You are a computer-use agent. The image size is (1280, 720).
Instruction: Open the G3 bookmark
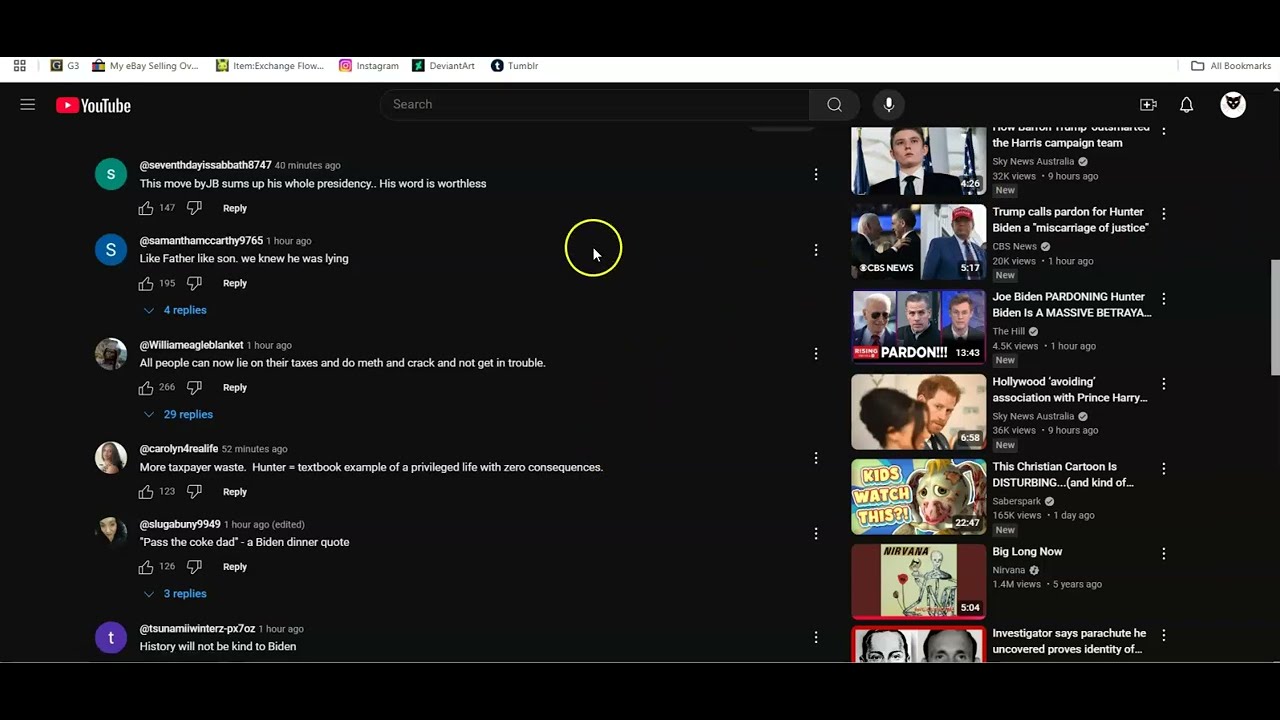(65, 66)
